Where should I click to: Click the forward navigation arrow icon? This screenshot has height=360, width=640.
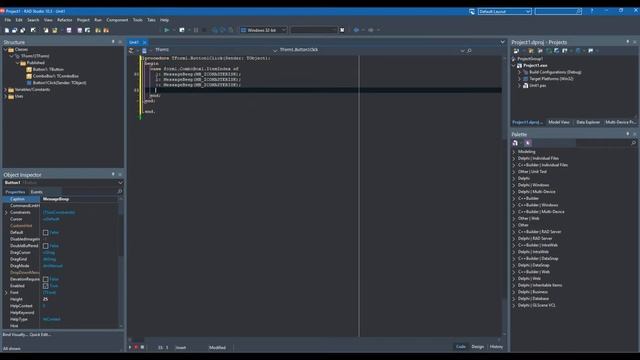click(371, 30)
